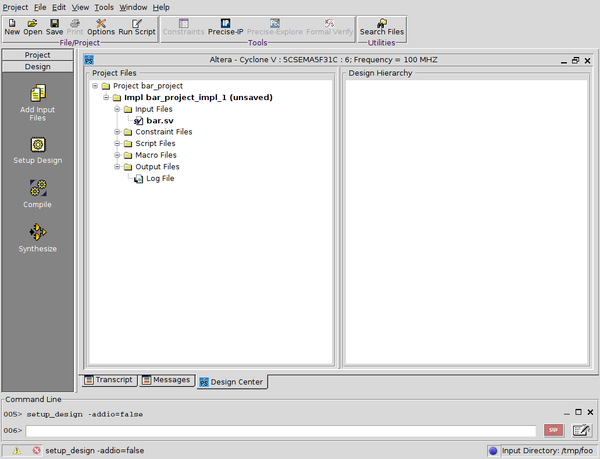Select the bar.sv input file
The height and width of the screenshot is (459, 600).
click(x=160, y=120)
